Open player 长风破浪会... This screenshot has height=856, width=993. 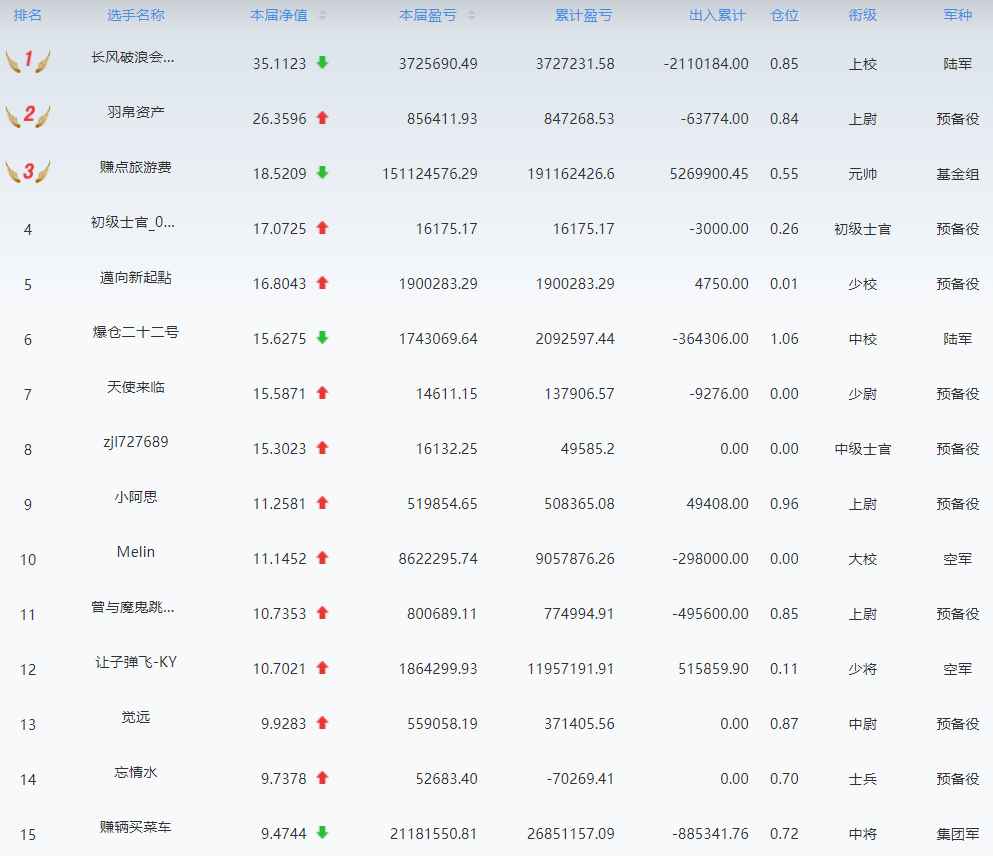tap(133, 58)
